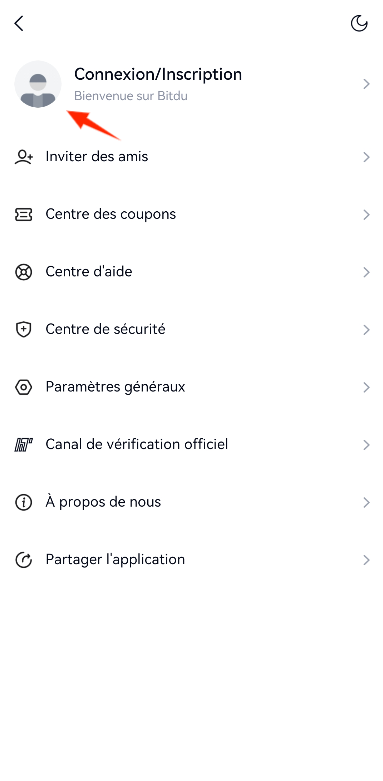The width and height of the screenshot is (383, 781).
Task: Open Connexion/Inscription login link
Action: [158, 74]
